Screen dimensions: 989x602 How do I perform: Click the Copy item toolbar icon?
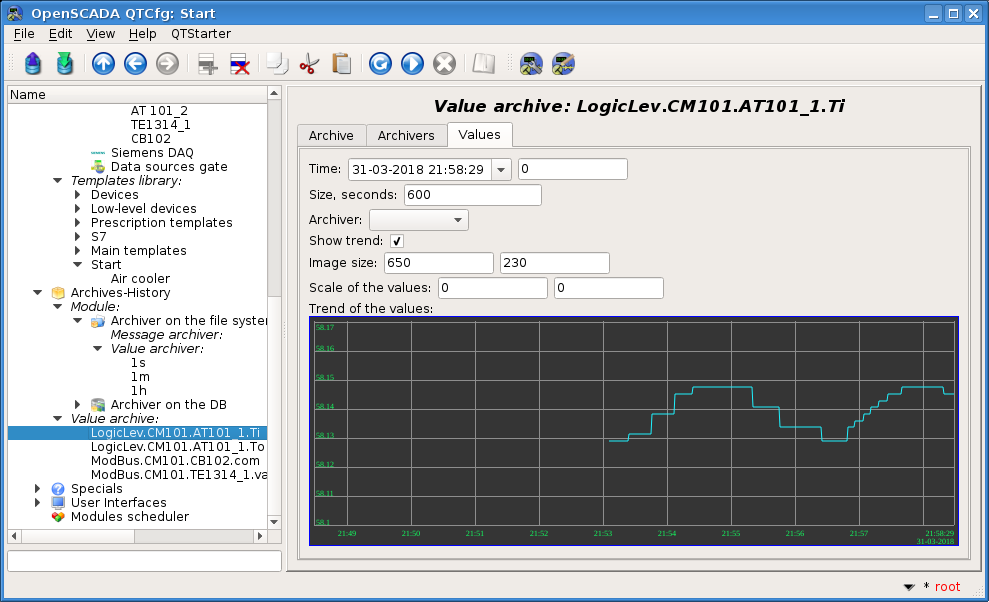coord(278,64)
